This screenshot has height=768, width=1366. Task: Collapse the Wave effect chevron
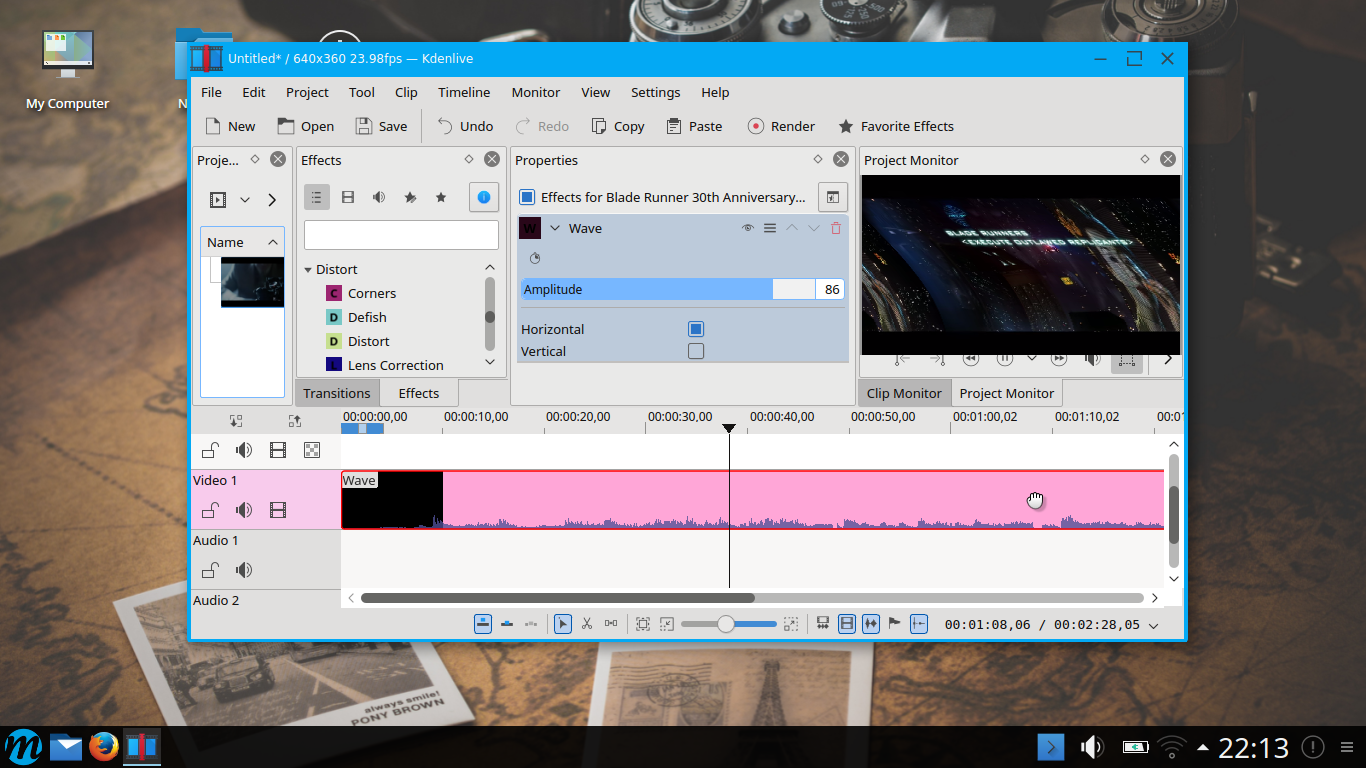[x=555, y=228]
